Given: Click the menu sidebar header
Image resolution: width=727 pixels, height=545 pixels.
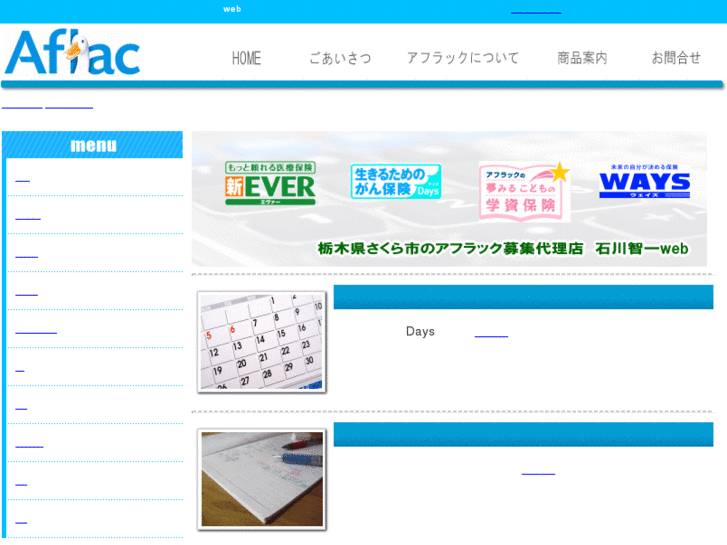Looking at the screenshot, I should [x=93, y=145].
